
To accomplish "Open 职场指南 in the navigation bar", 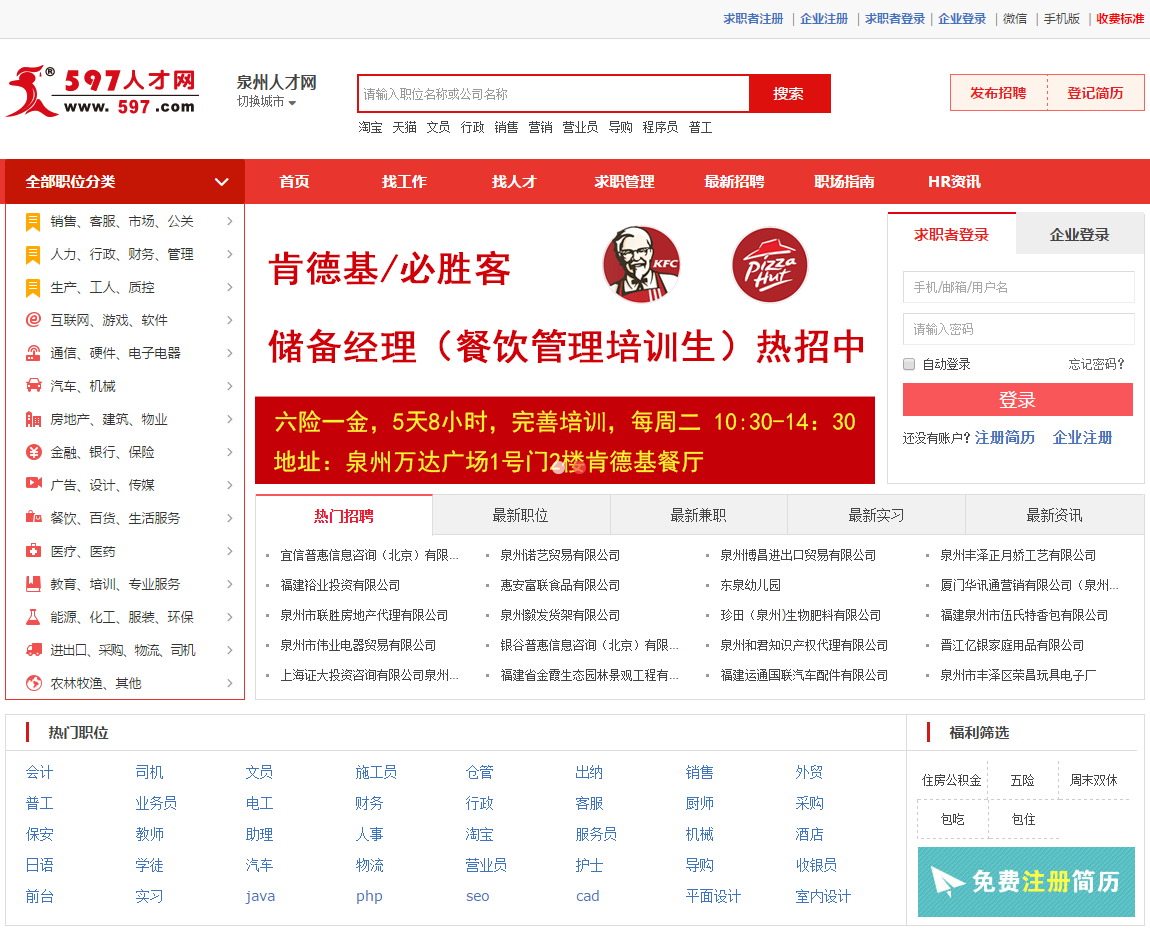I will (x=844, y=182).
